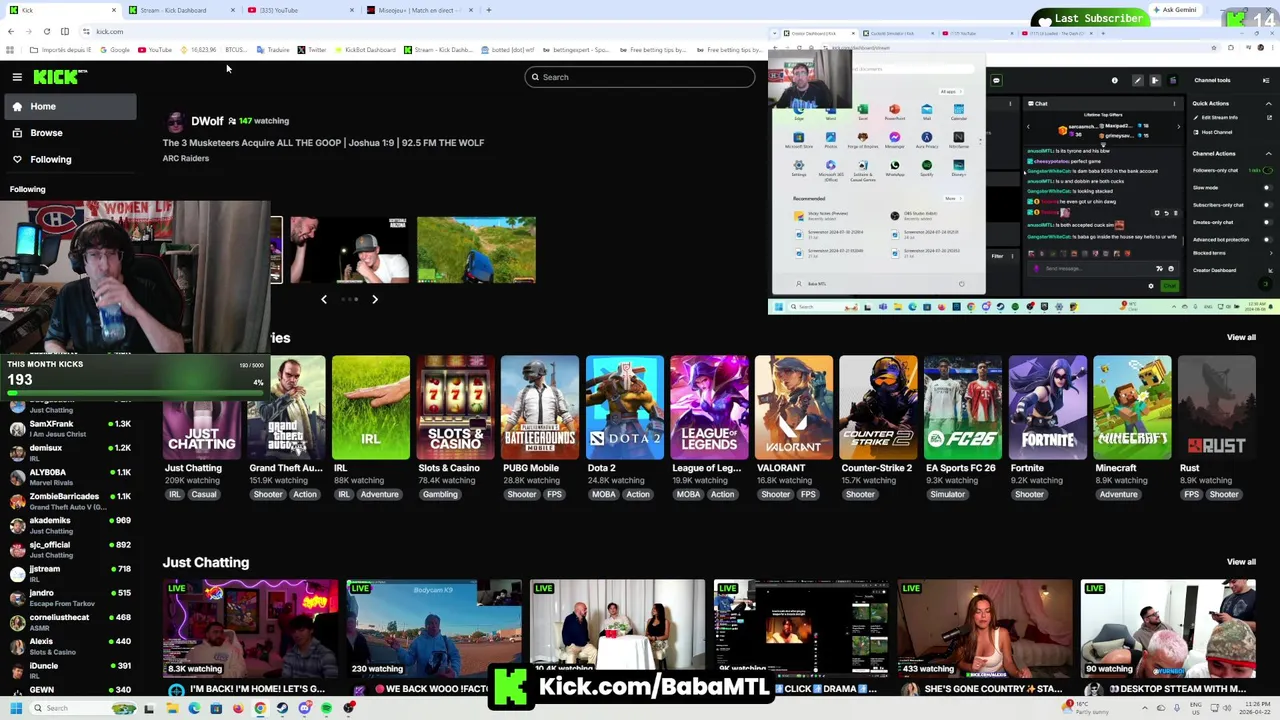Open DWolf's channel link
Screen dimensions: 1280x720
point(207,121)
